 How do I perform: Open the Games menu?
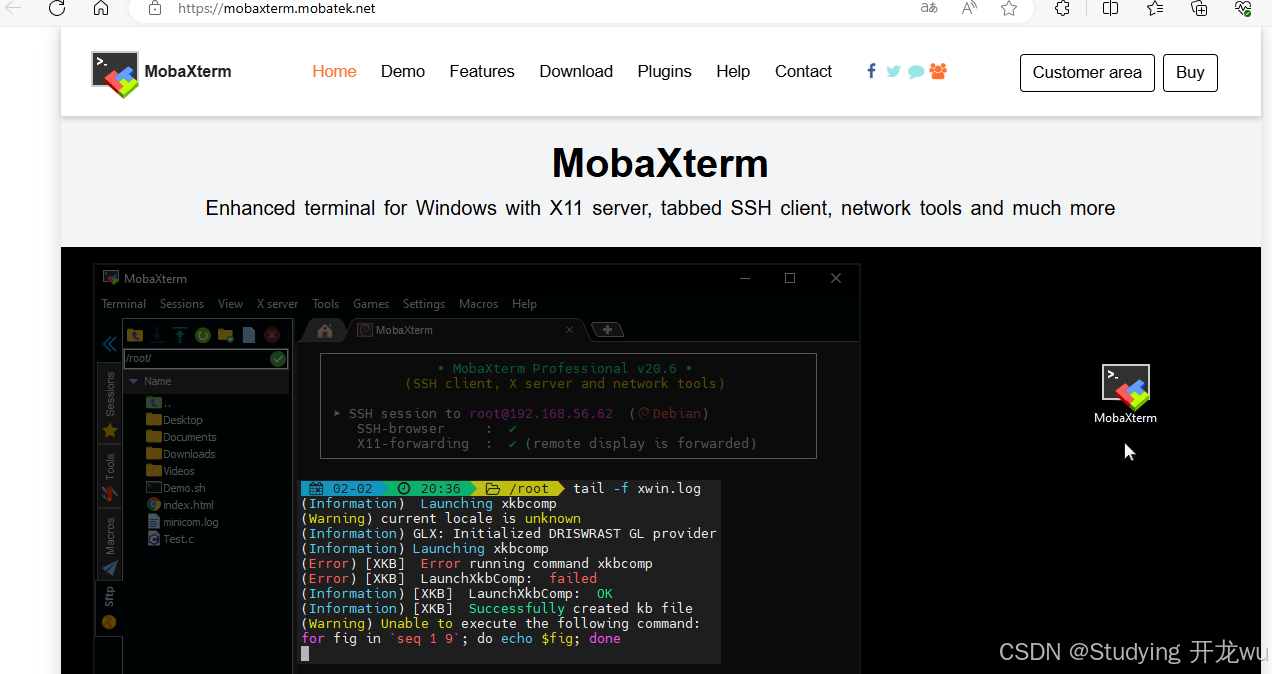(371, 304)
